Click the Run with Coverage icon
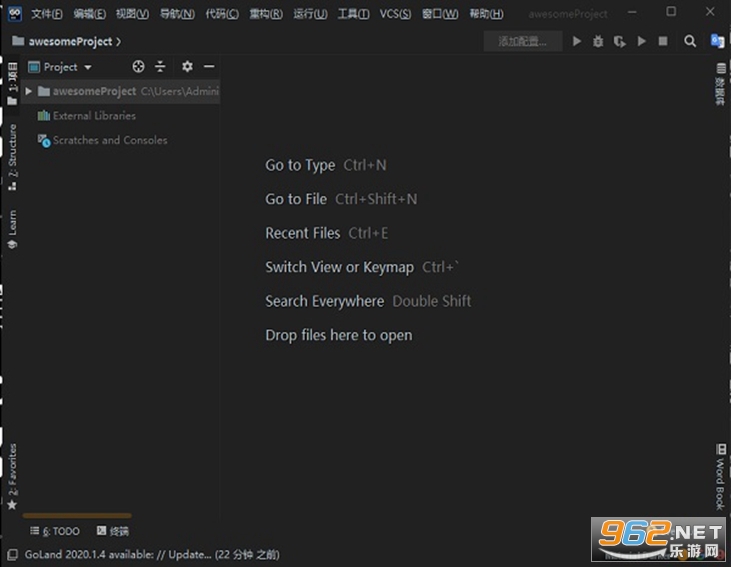The image size is (731, 567). [x=620, y=41]
